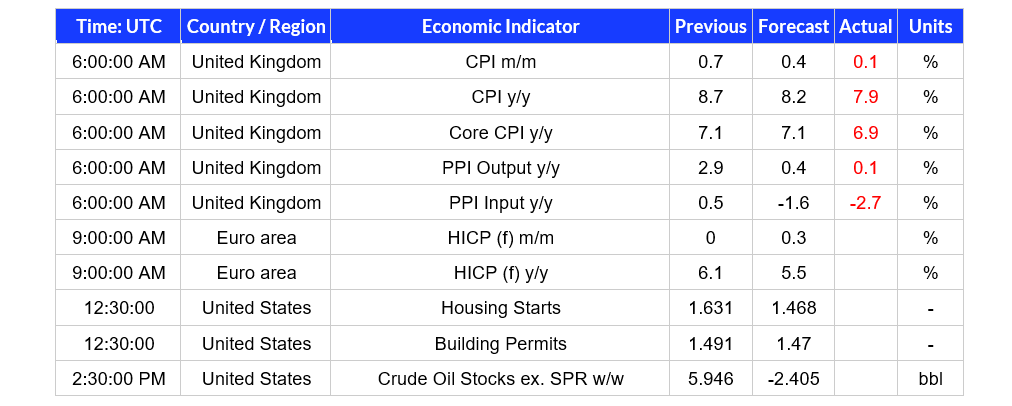Select the HICP (f) m/m cell

coord(500,238)
